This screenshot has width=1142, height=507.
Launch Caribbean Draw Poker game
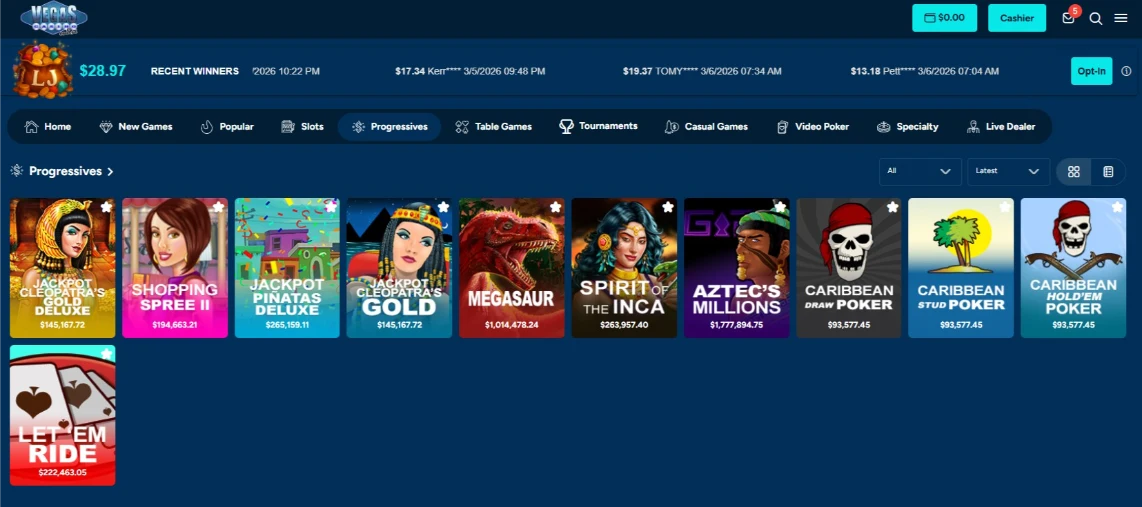pyautogui.click(x=848, y=268)
